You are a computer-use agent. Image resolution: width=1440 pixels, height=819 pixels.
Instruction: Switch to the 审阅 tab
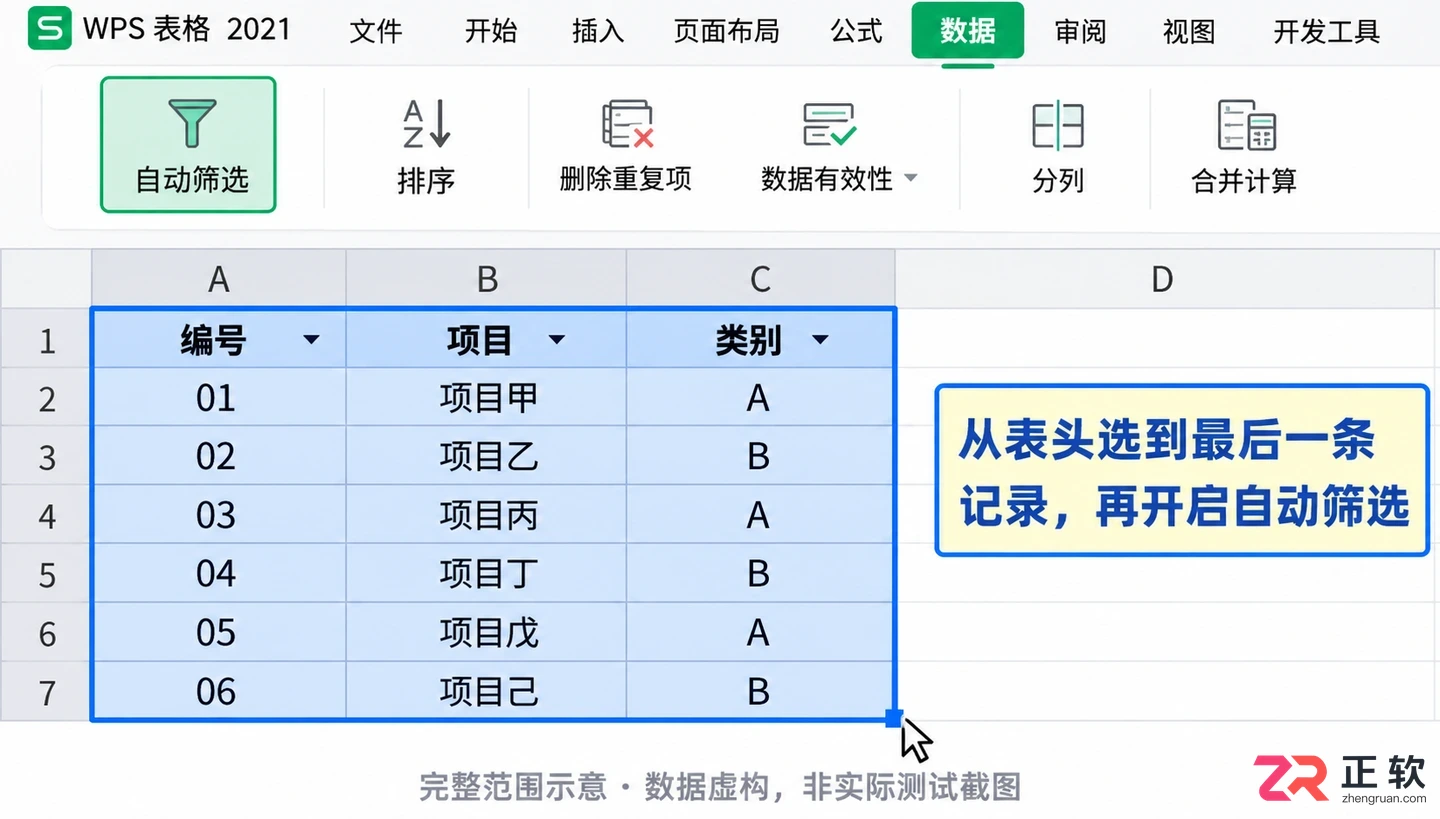(x=1081, y=31)
